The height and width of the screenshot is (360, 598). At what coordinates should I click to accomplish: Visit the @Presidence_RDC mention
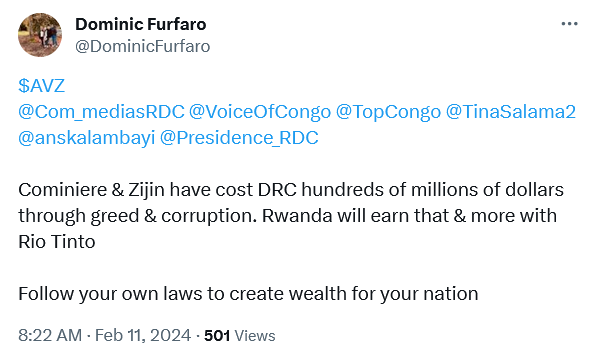click(239, 138)
